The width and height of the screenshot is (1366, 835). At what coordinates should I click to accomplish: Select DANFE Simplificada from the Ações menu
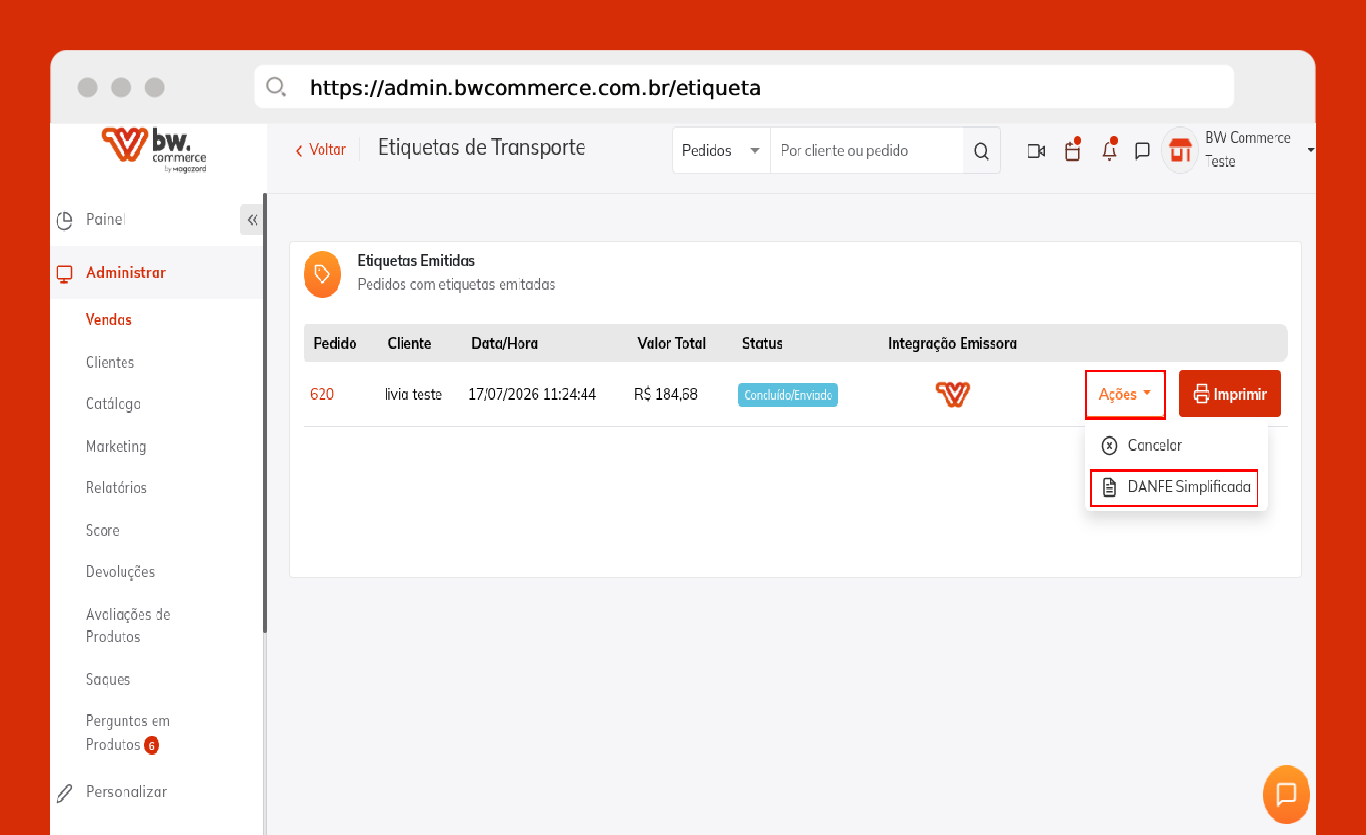[1174, 488]
